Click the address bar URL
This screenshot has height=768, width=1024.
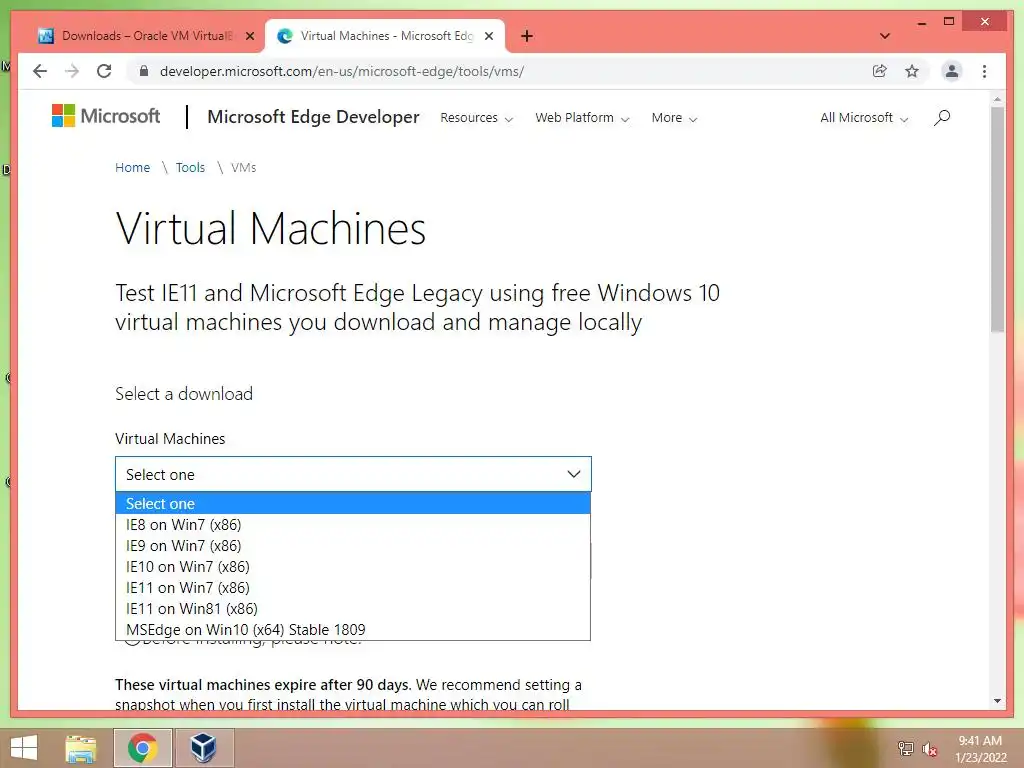pyautogui.click(x=342, y=71)
